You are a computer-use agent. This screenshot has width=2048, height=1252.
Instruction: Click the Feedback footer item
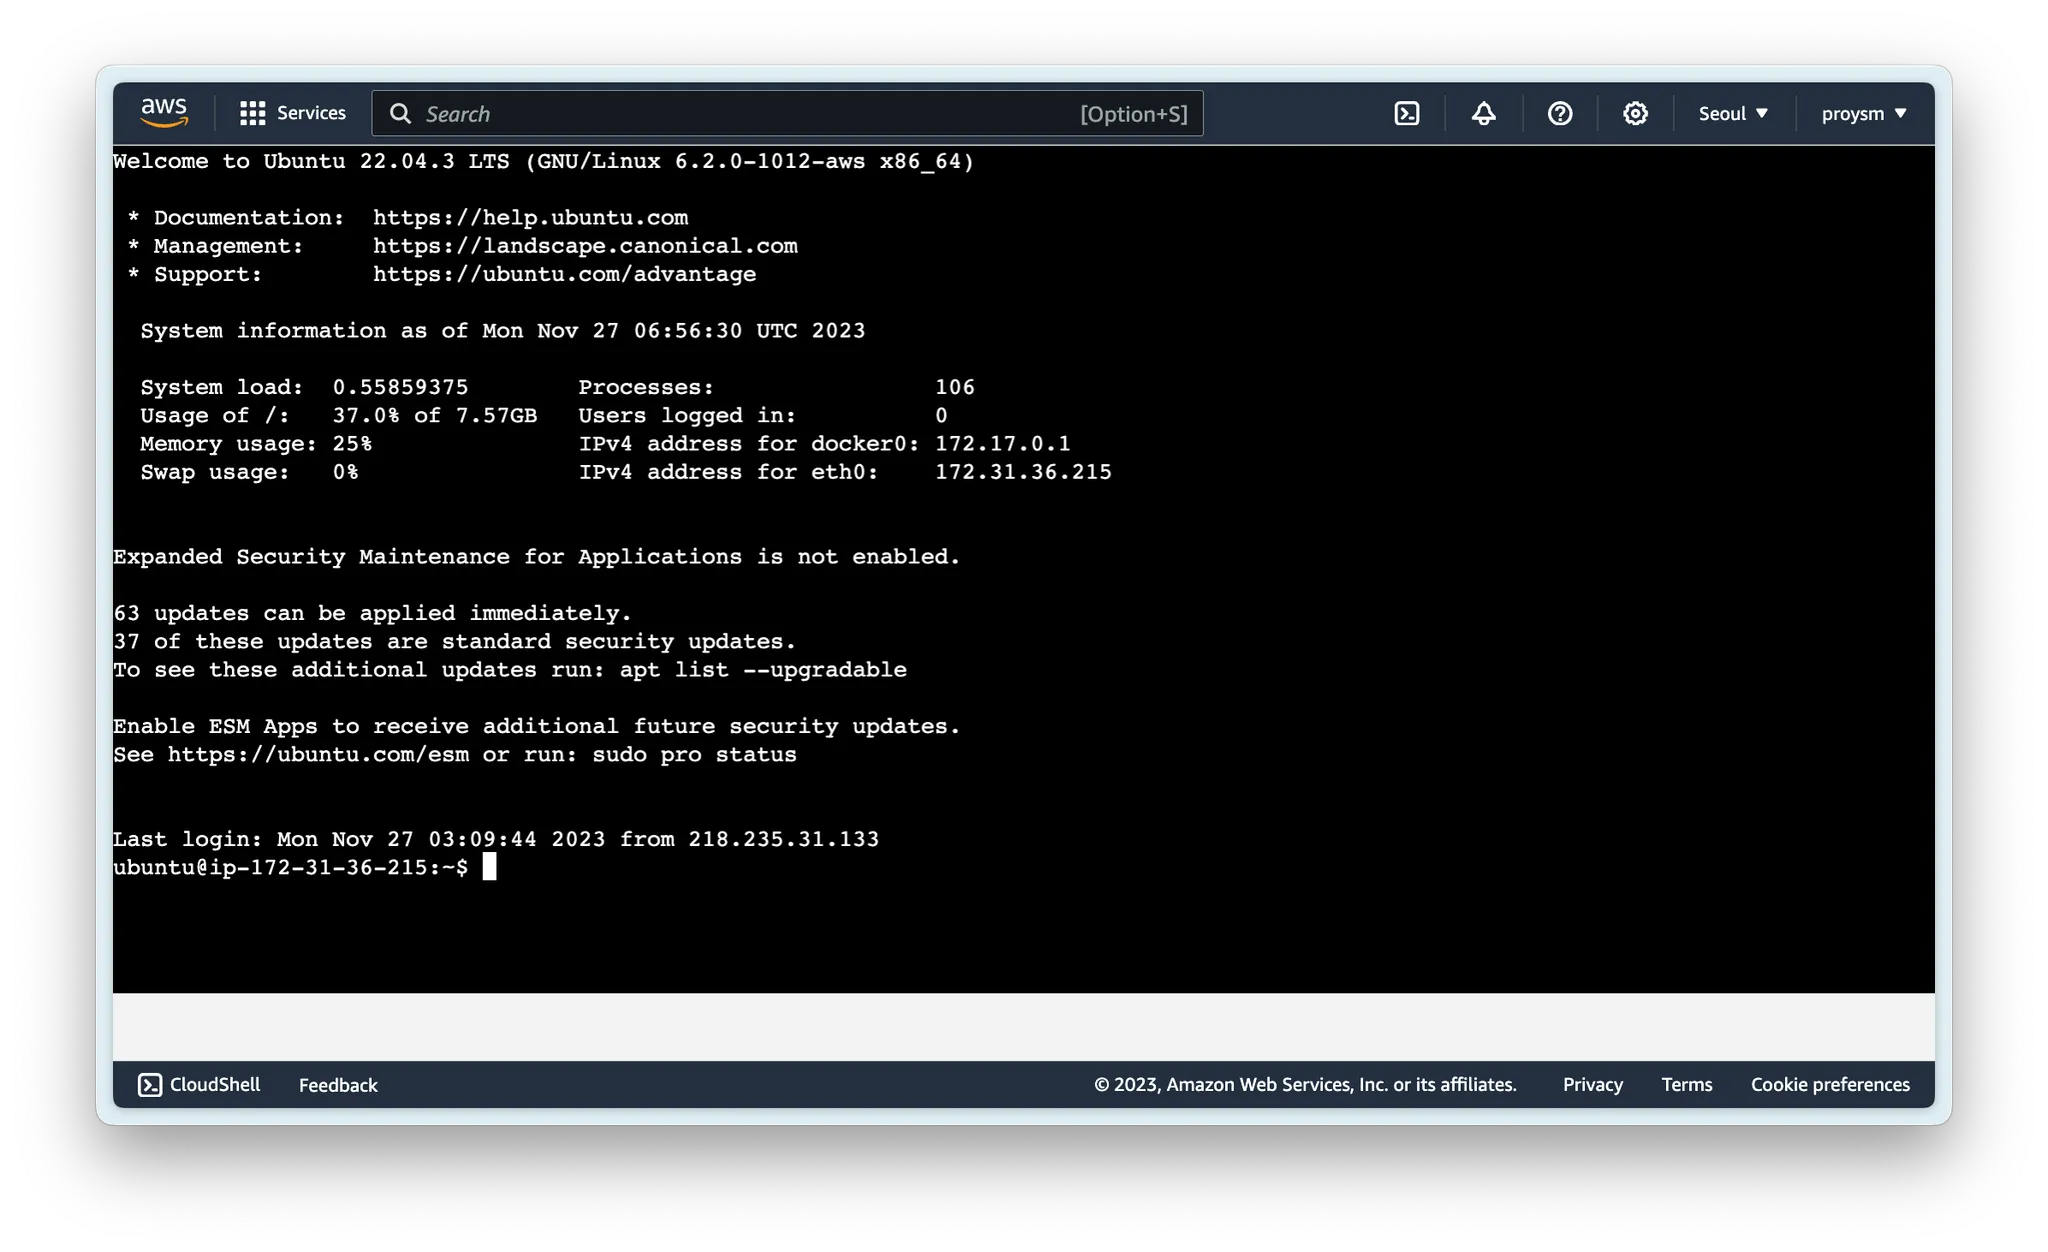pos(338,1085)
